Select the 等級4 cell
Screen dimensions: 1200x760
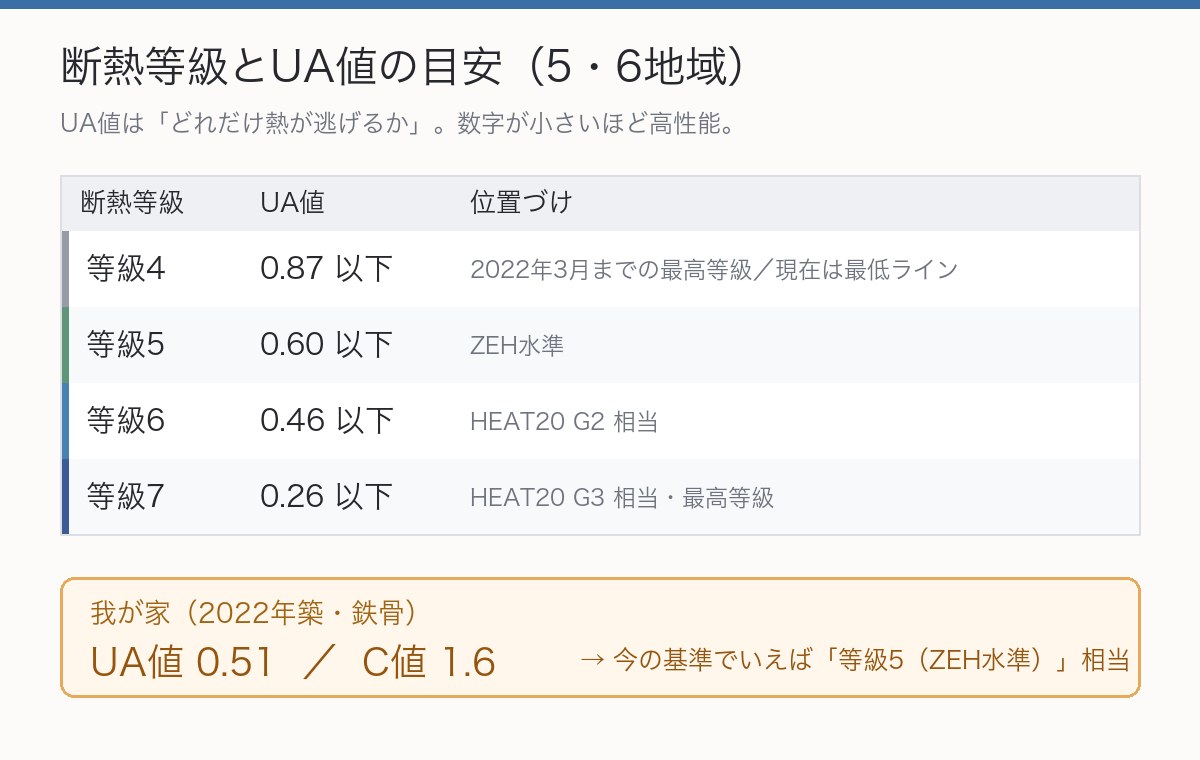click(x=126, y=269)
